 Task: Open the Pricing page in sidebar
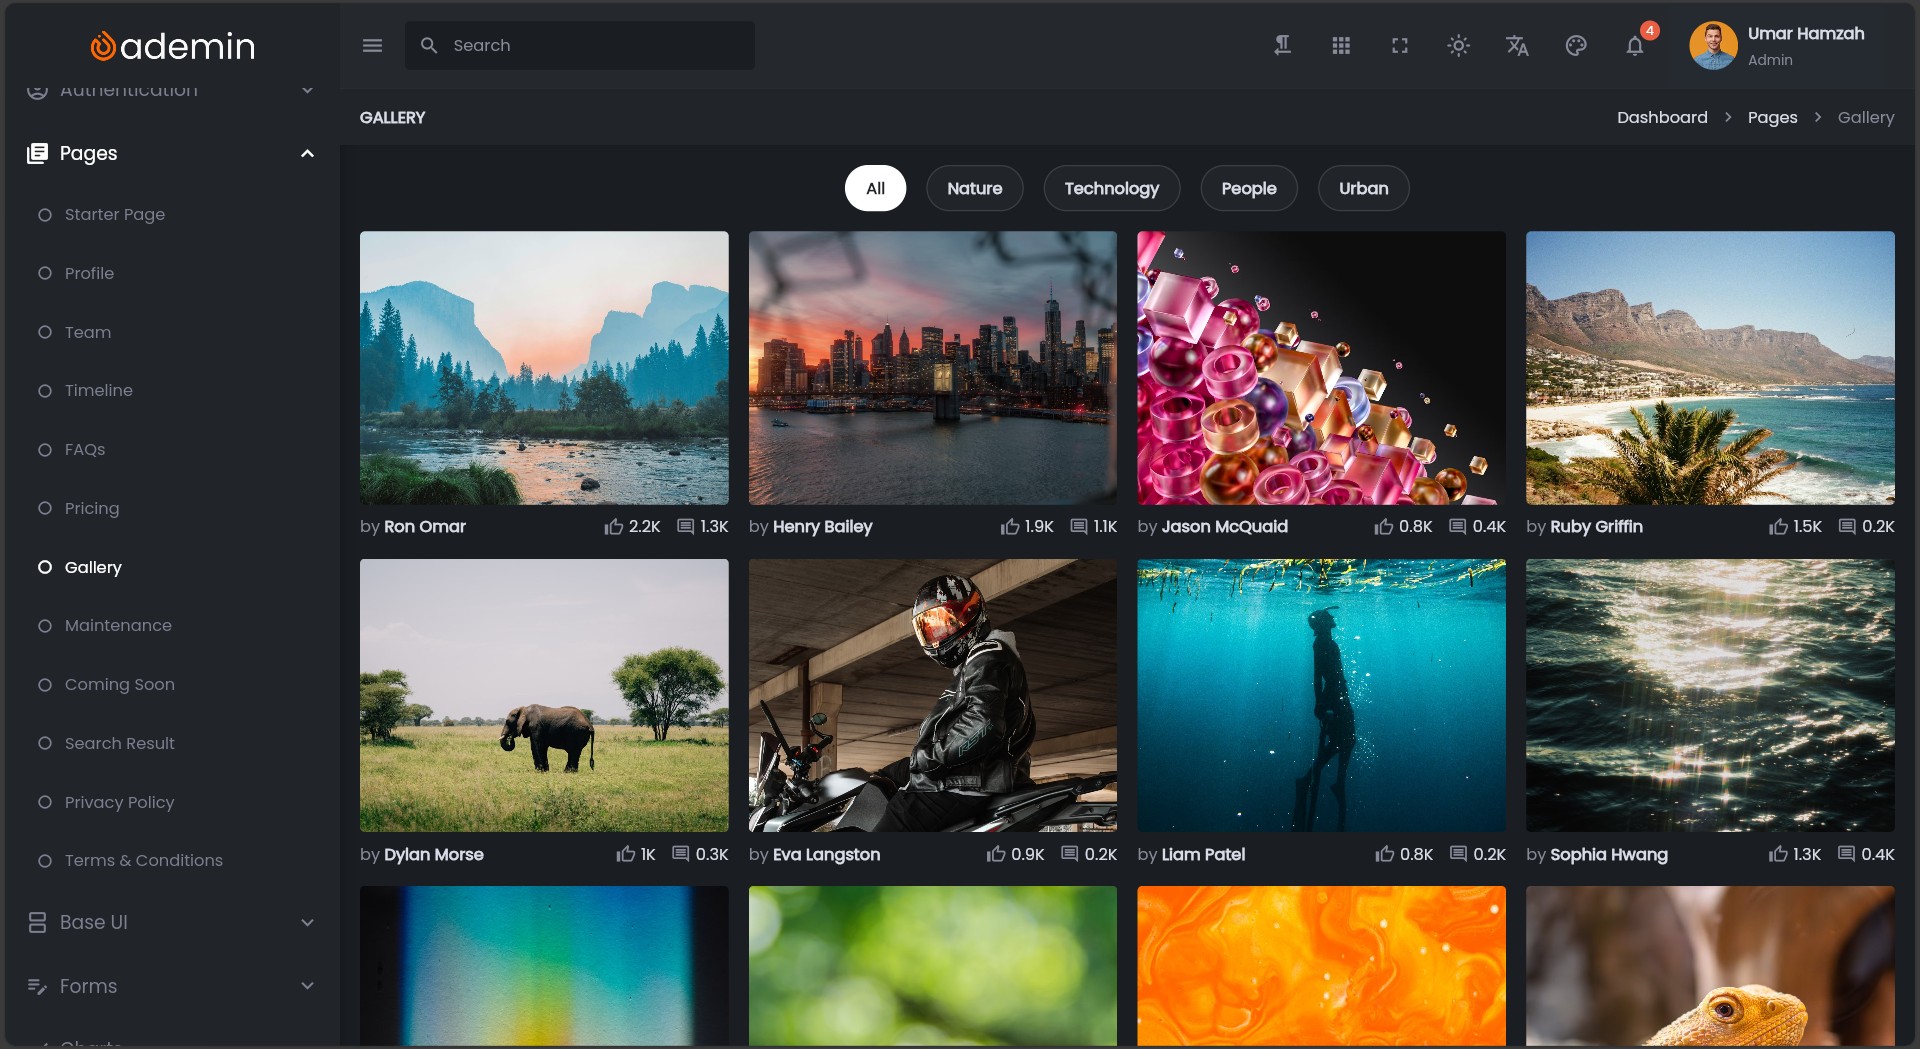[x=92, y=508]
